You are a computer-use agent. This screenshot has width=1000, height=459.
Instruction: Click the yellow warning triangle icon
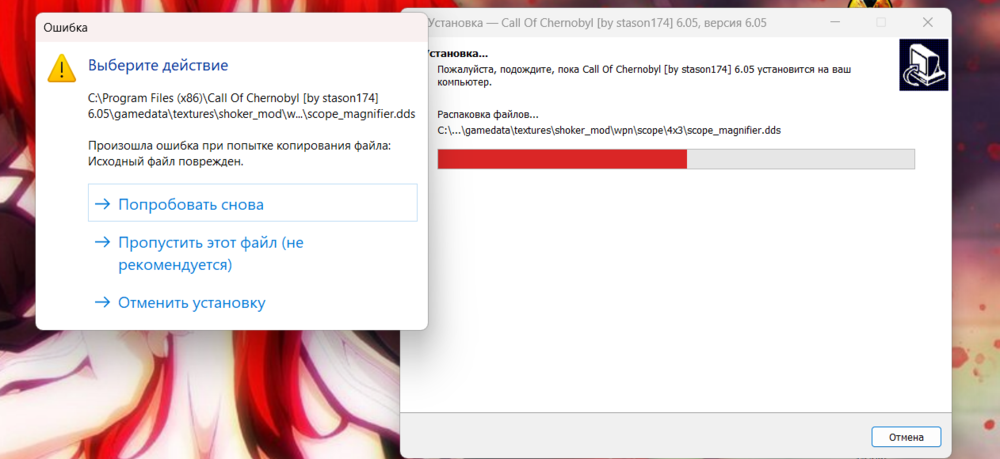pos(62,68)
